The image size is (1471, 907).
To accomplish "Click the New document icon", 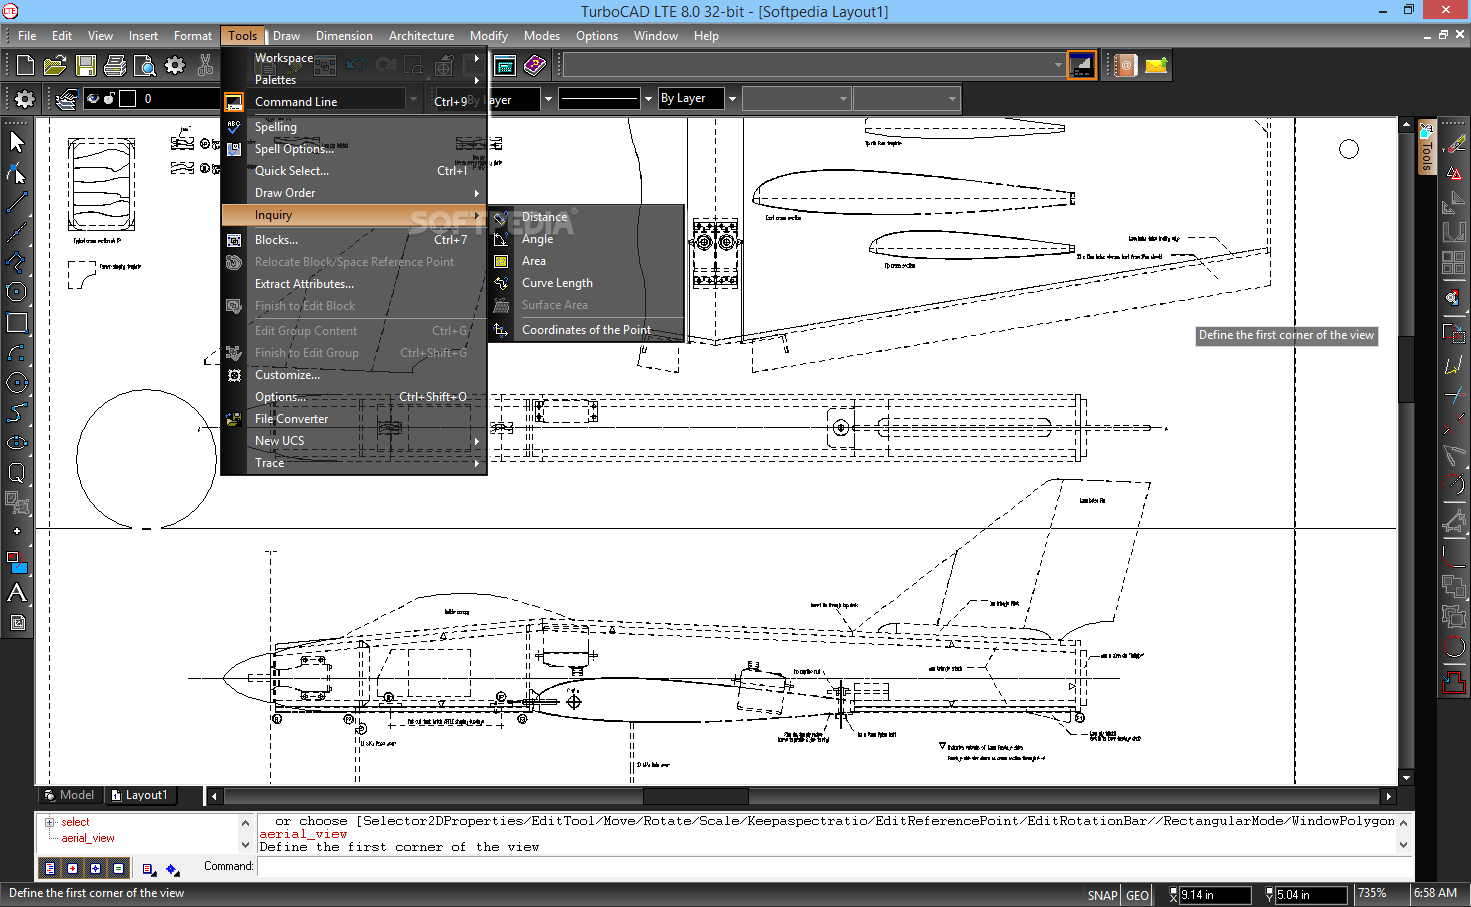I will coord(25,66).
